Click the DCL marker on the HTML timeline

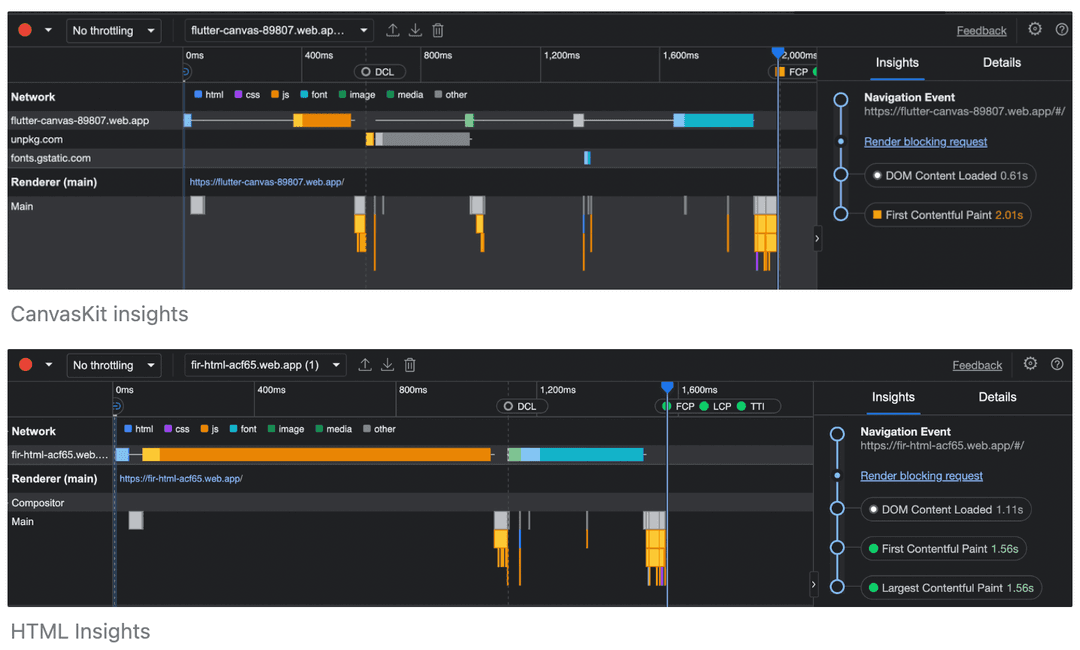[523, 406]
